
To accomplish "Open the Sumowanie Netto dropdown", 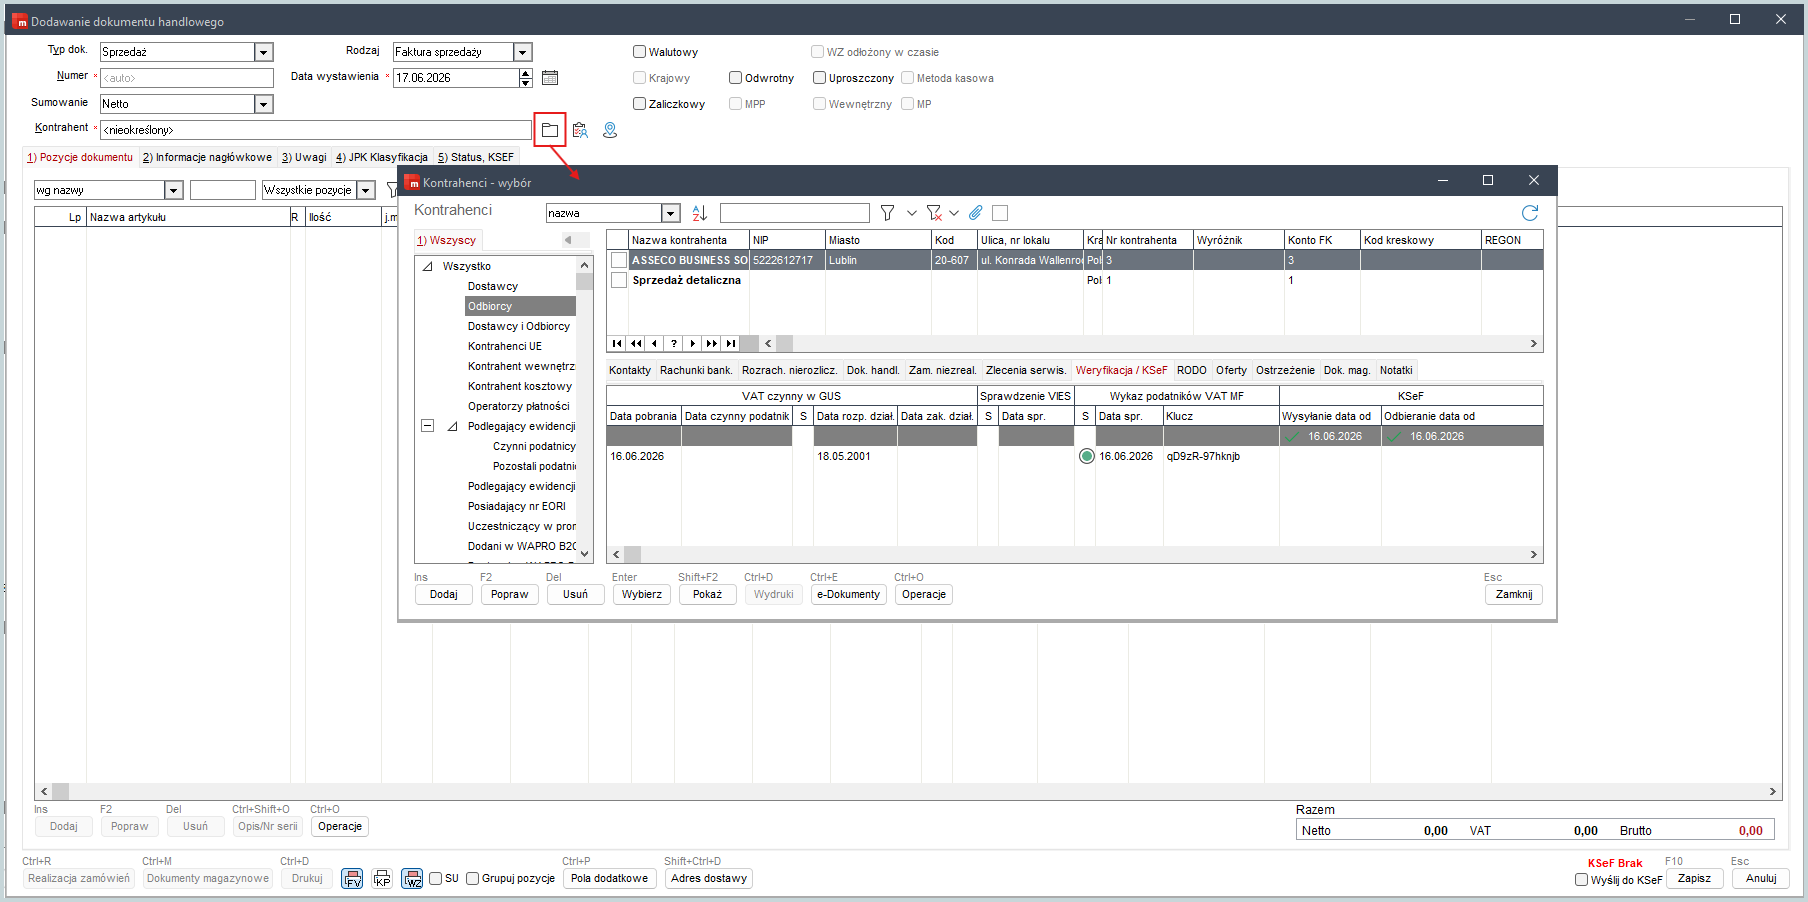I will [x=263, y=104].
